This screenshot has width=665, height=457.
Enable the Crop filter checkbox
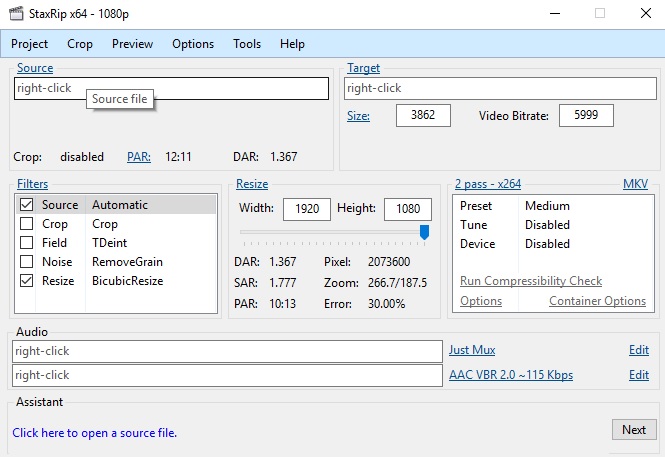tap(26, 223)
